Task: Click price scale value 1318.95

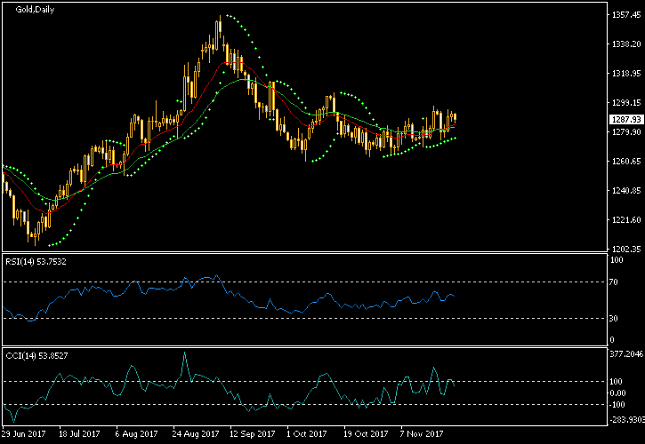Action: 626,74
